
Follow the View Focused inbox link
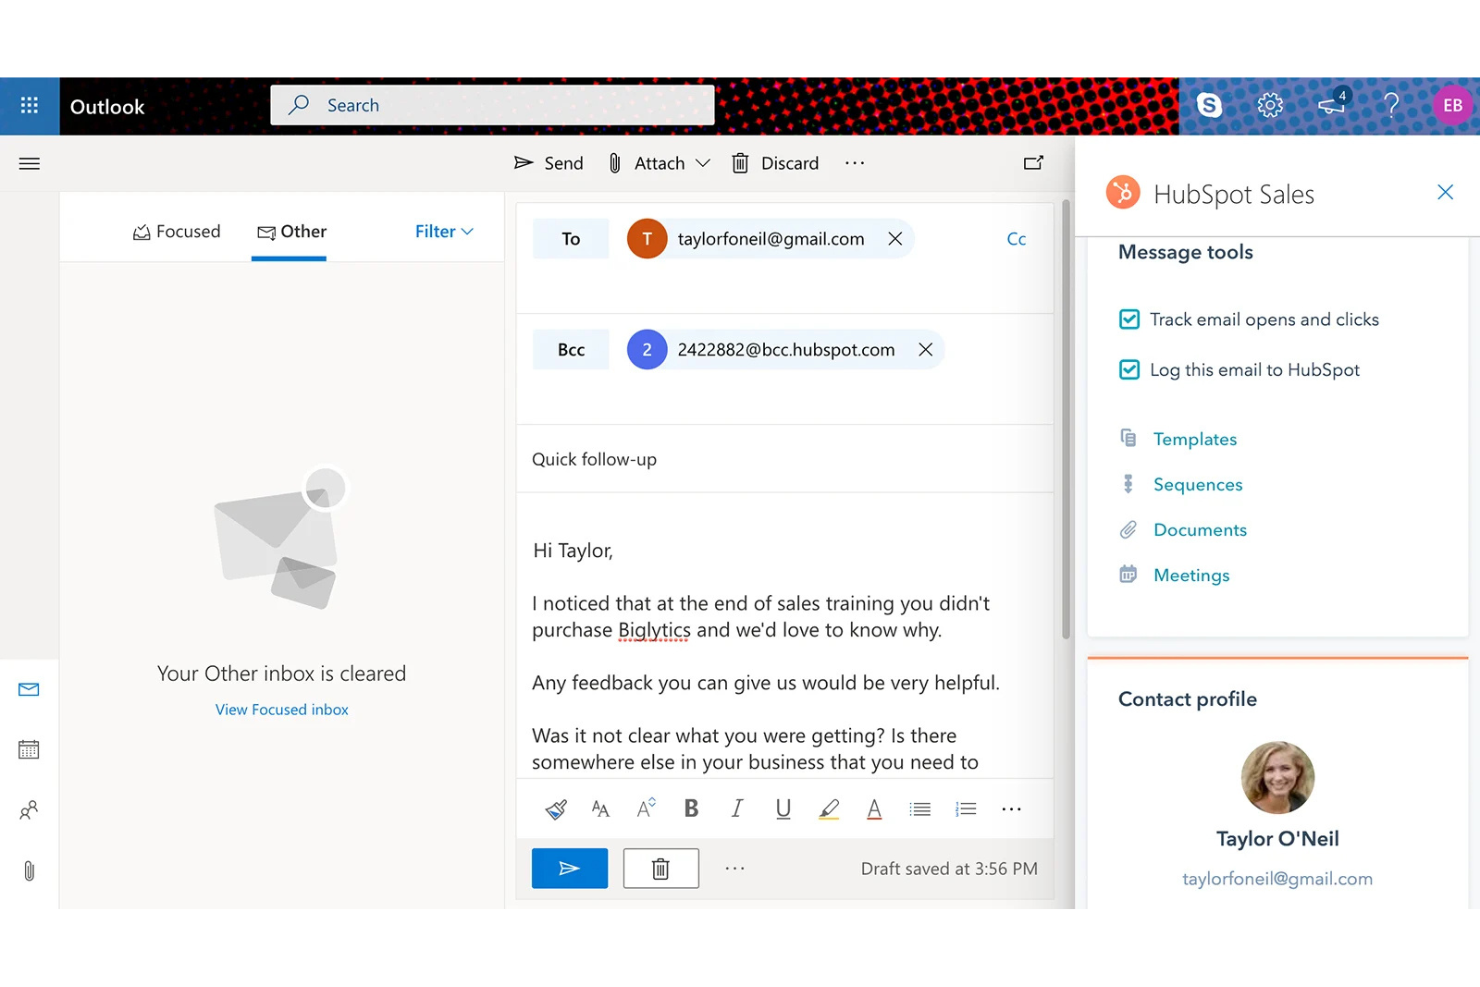pyautogui.click(x=282, y=709)
